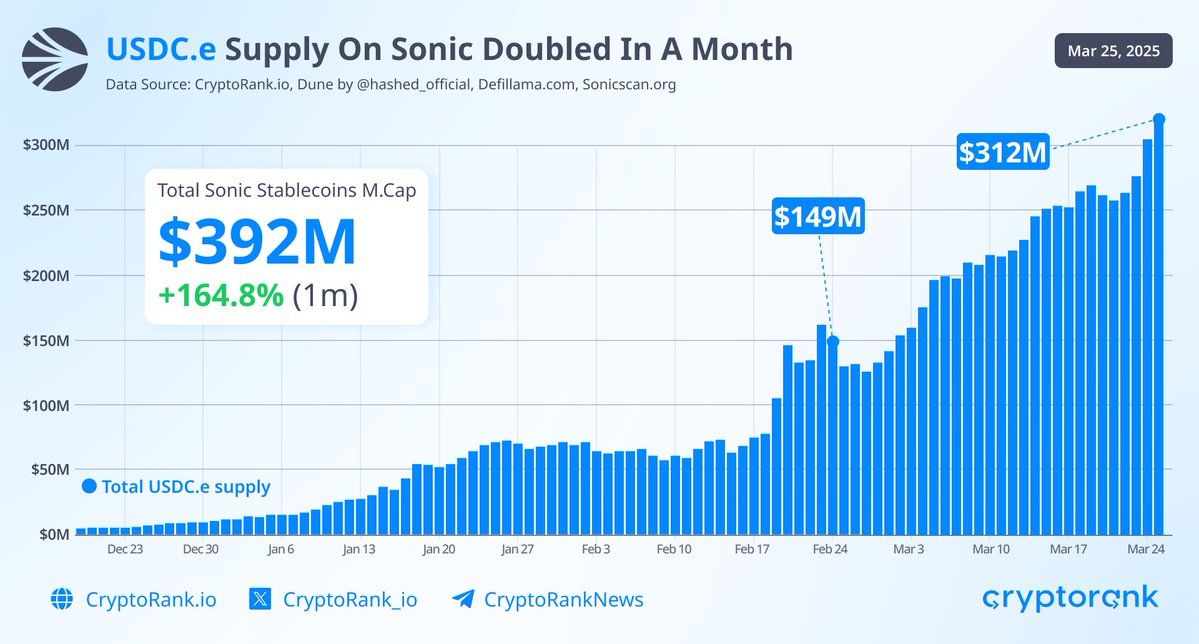Screen dimensions: 1199x644
Task: Click the Telegram paper plane icon
Action: [x=463, y=599]
